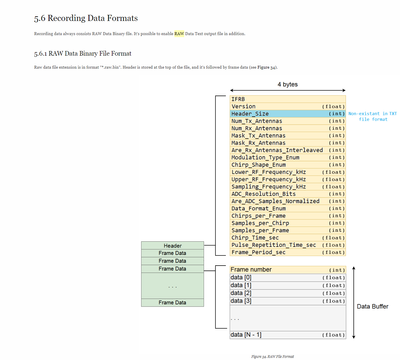The image size is (400, 360).
Task: Click the 'Data Buffer' label
Action: pos(373,307)
